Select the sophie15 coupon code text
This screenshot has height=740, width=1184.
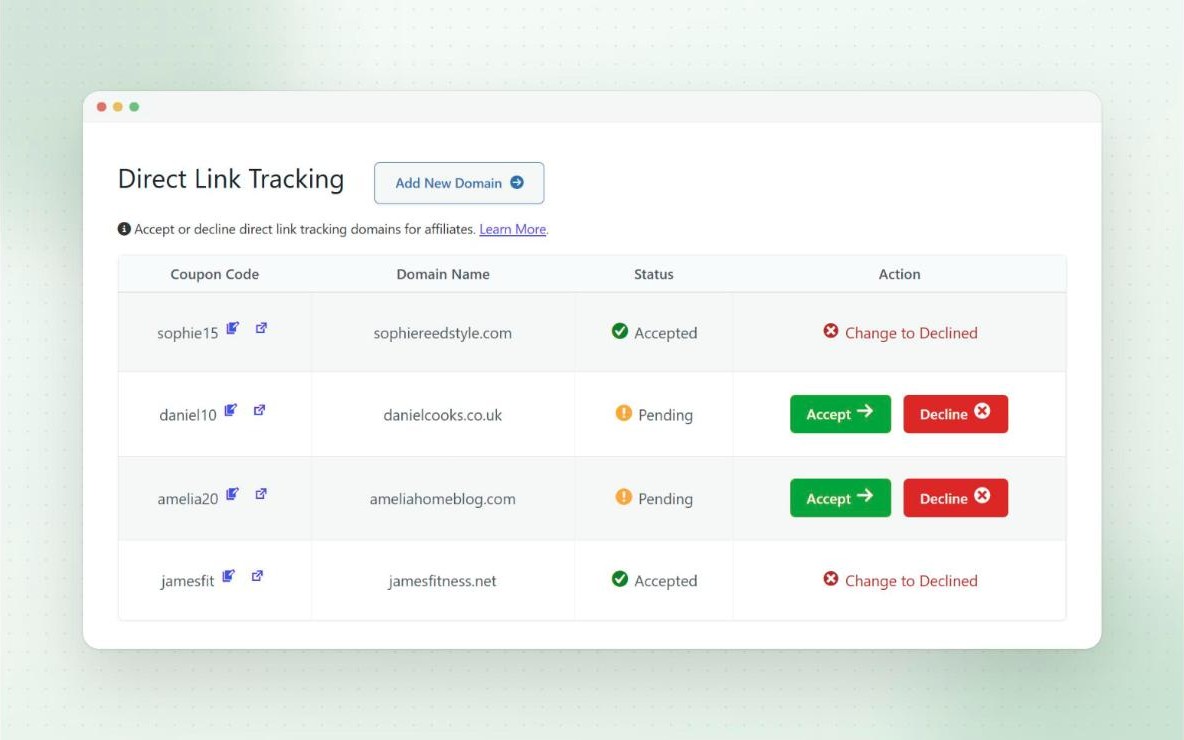pyautogui.click(x=187, y=333)
